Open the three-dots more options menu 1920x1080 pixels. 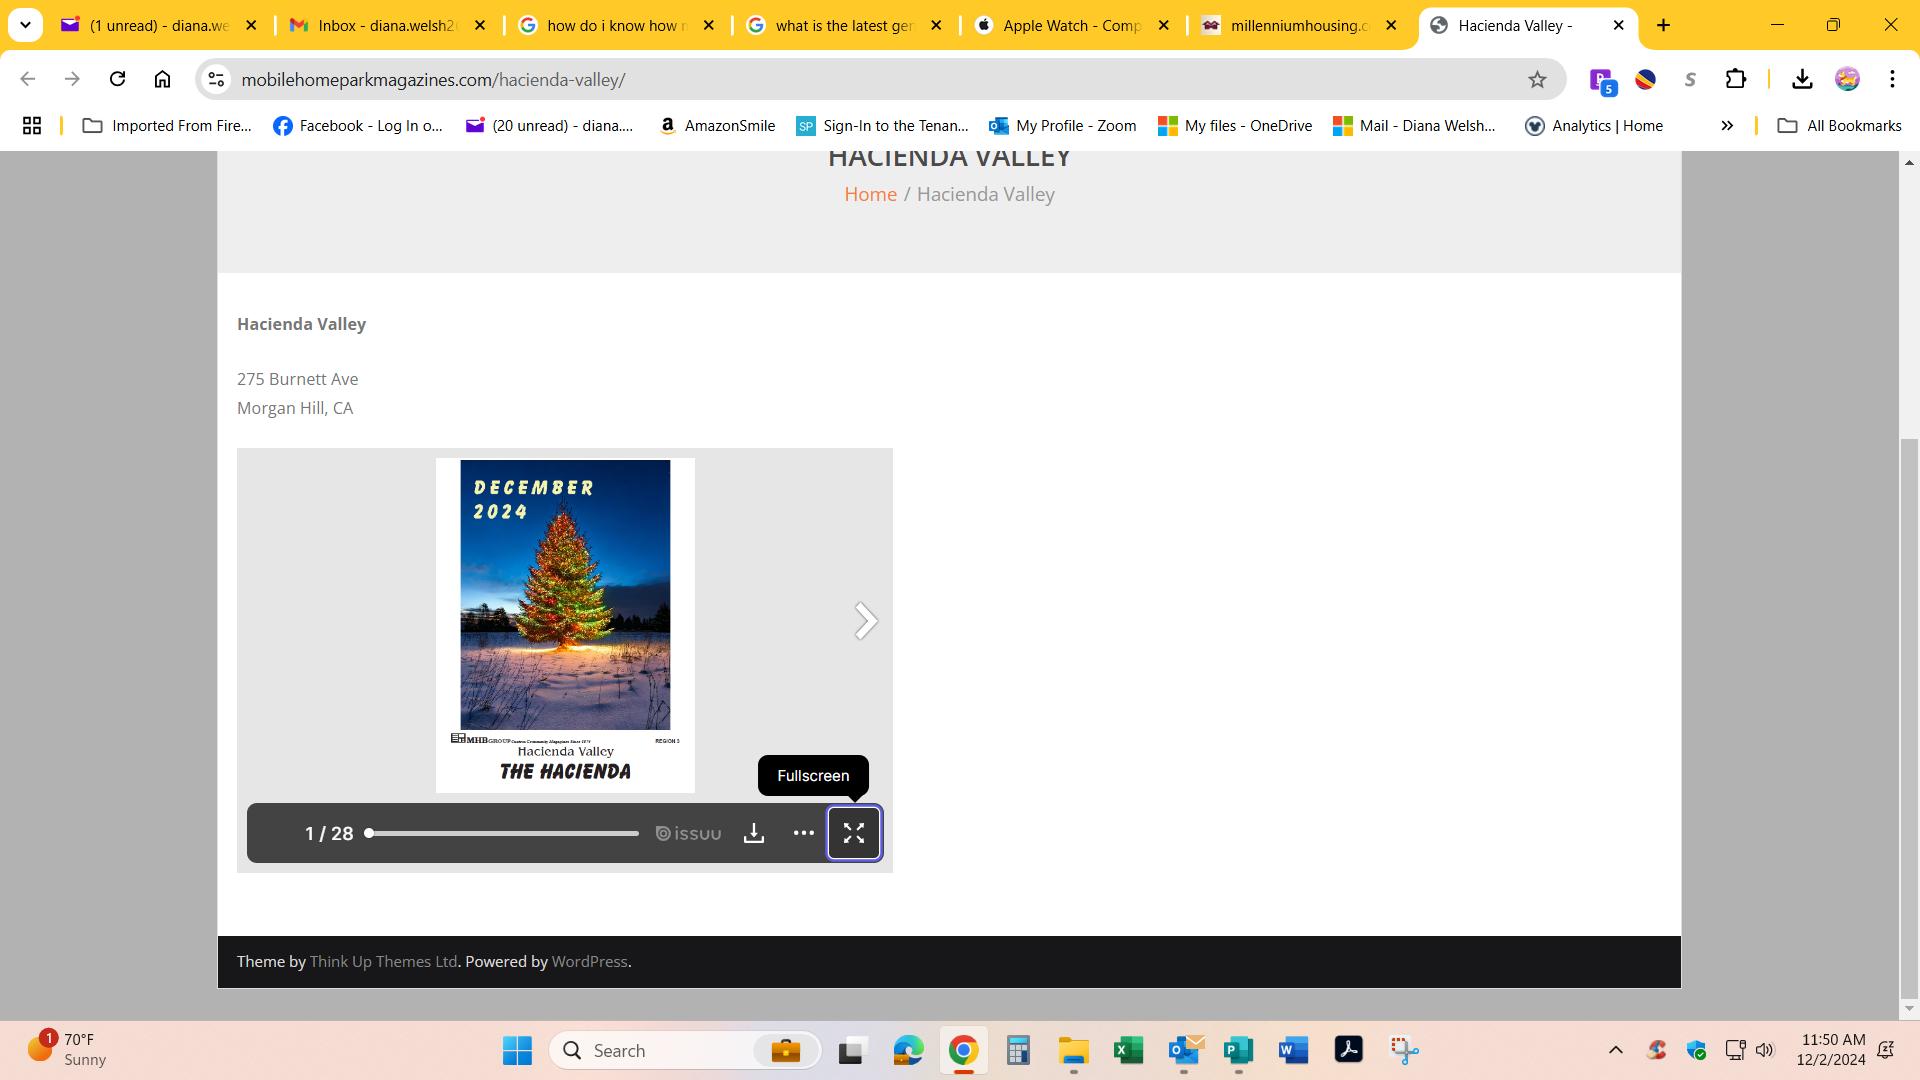[803, 833]
